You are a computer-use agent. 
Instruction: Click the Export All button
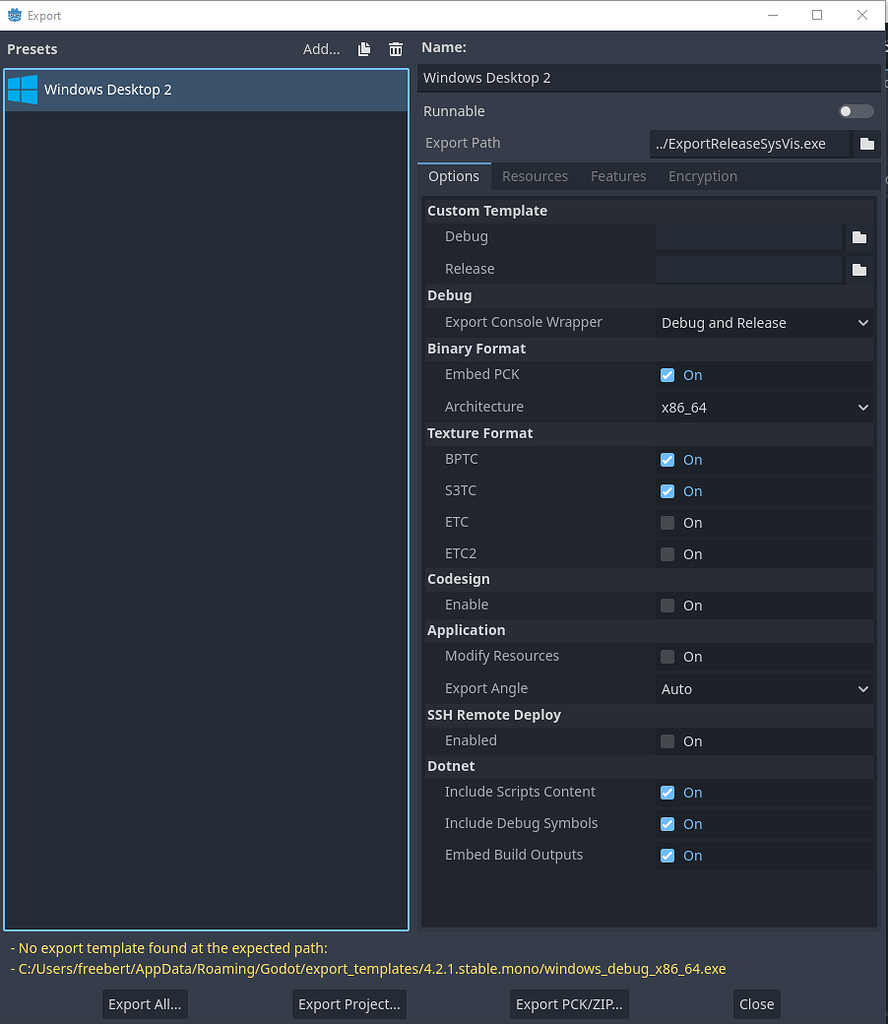click(144, 1004)
